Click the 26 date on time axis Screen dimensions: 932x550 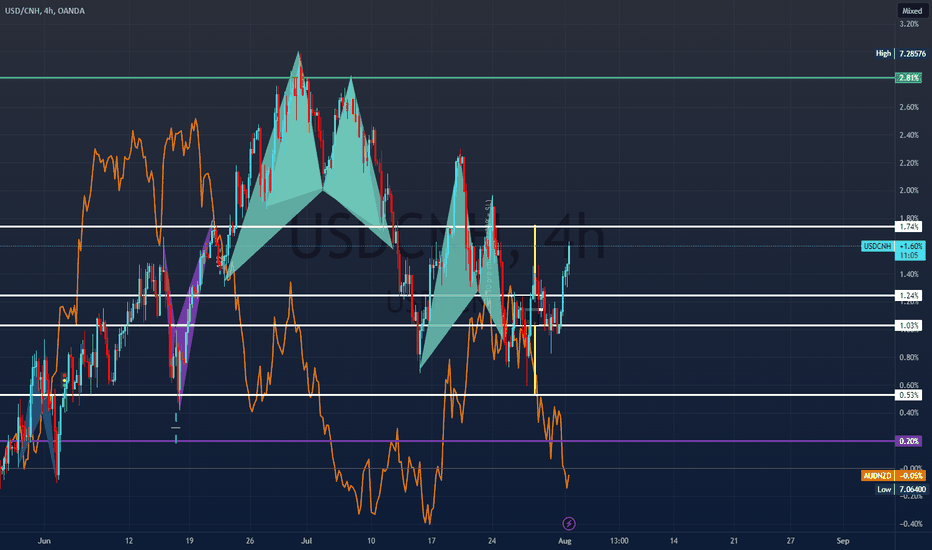point(250,541)
